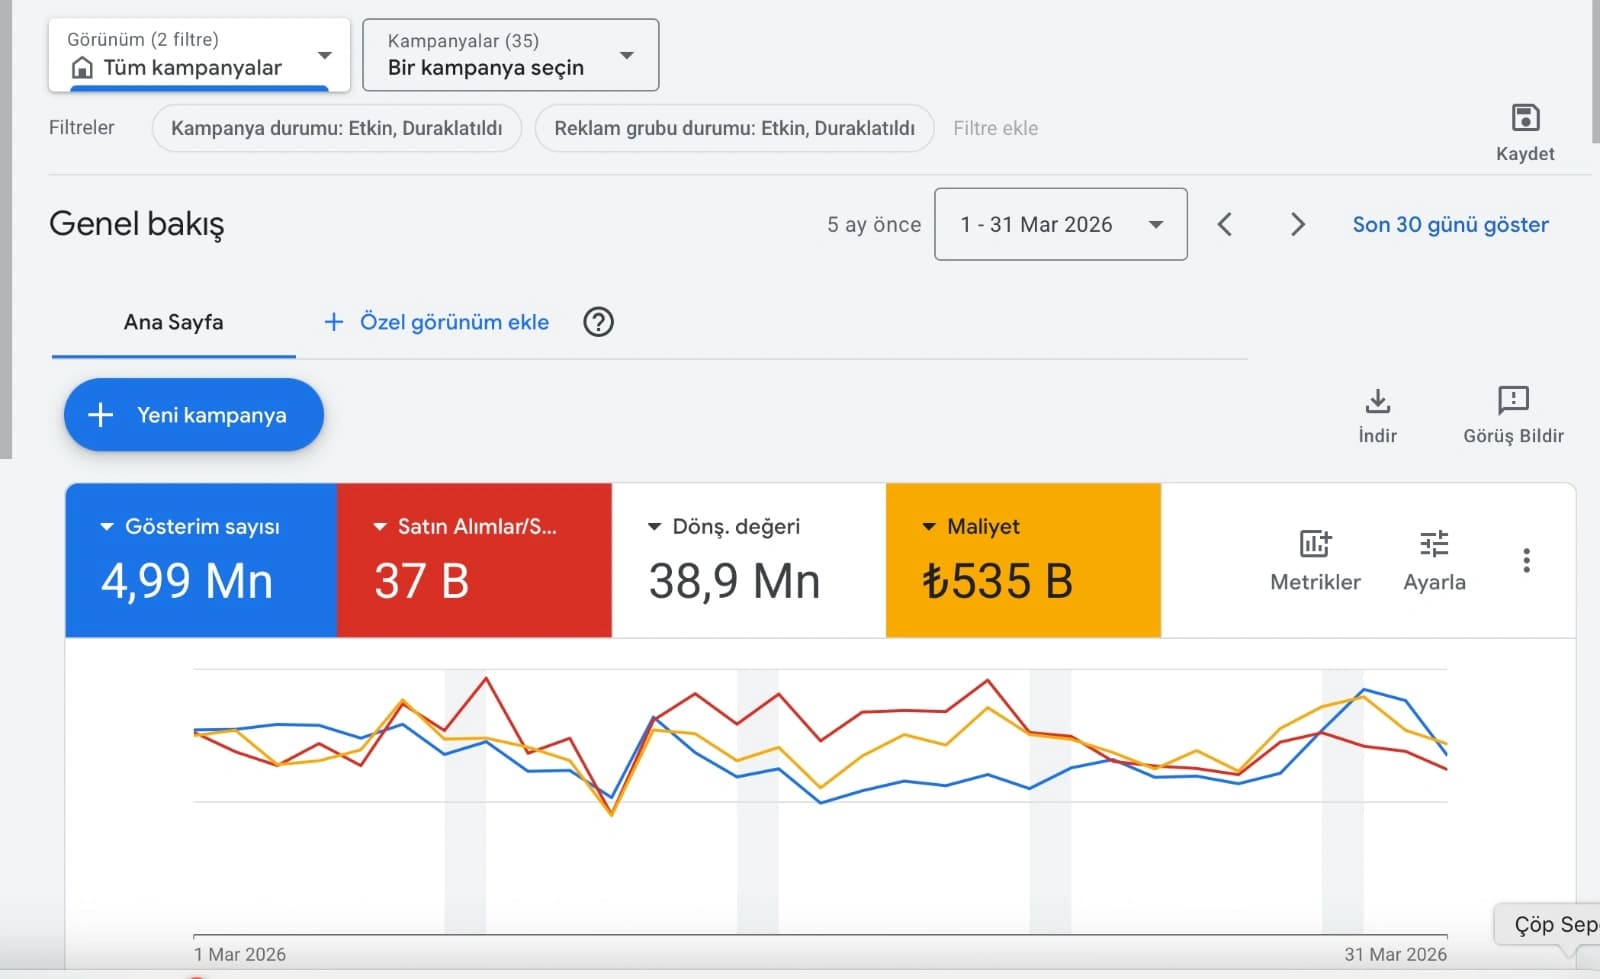The height and width of the screenshot is (979, 1600).
Task: Click the 1 Mar 2026 axis label
Action: tap(240, 954)
